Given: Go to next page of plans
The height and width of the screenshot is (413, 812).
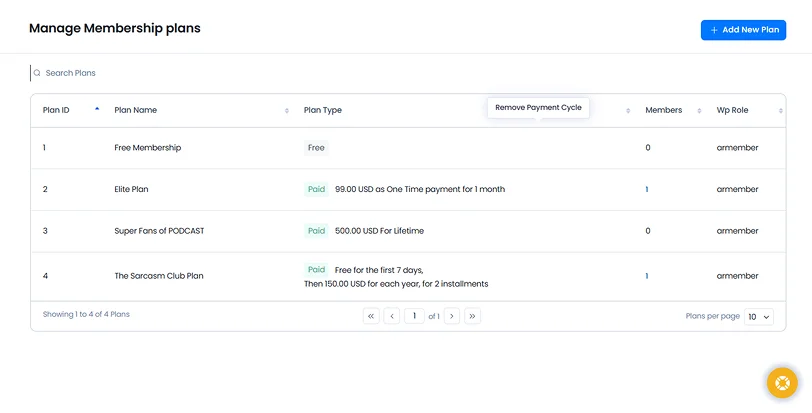Looking at the screenshot, I should (x=452, y=316).
